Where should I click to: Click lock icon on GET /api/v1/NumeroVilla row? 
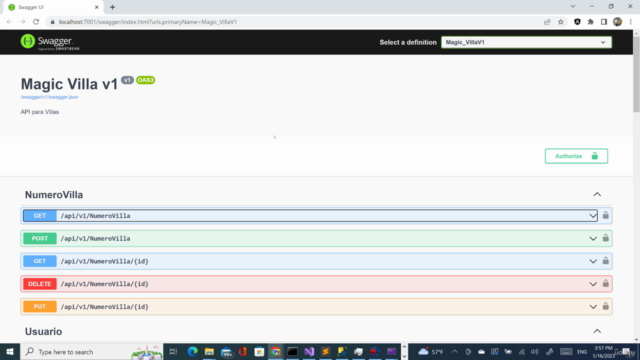point(606,215)
